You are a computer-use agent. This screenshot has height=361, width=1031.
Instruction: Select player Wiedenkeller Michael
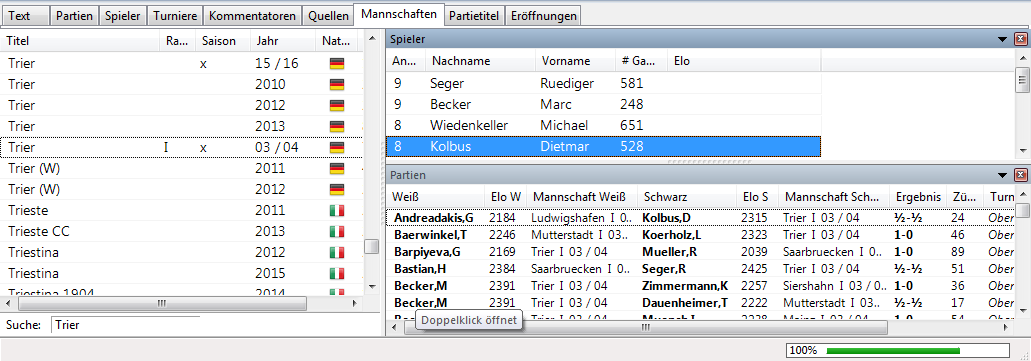(603, 125)
